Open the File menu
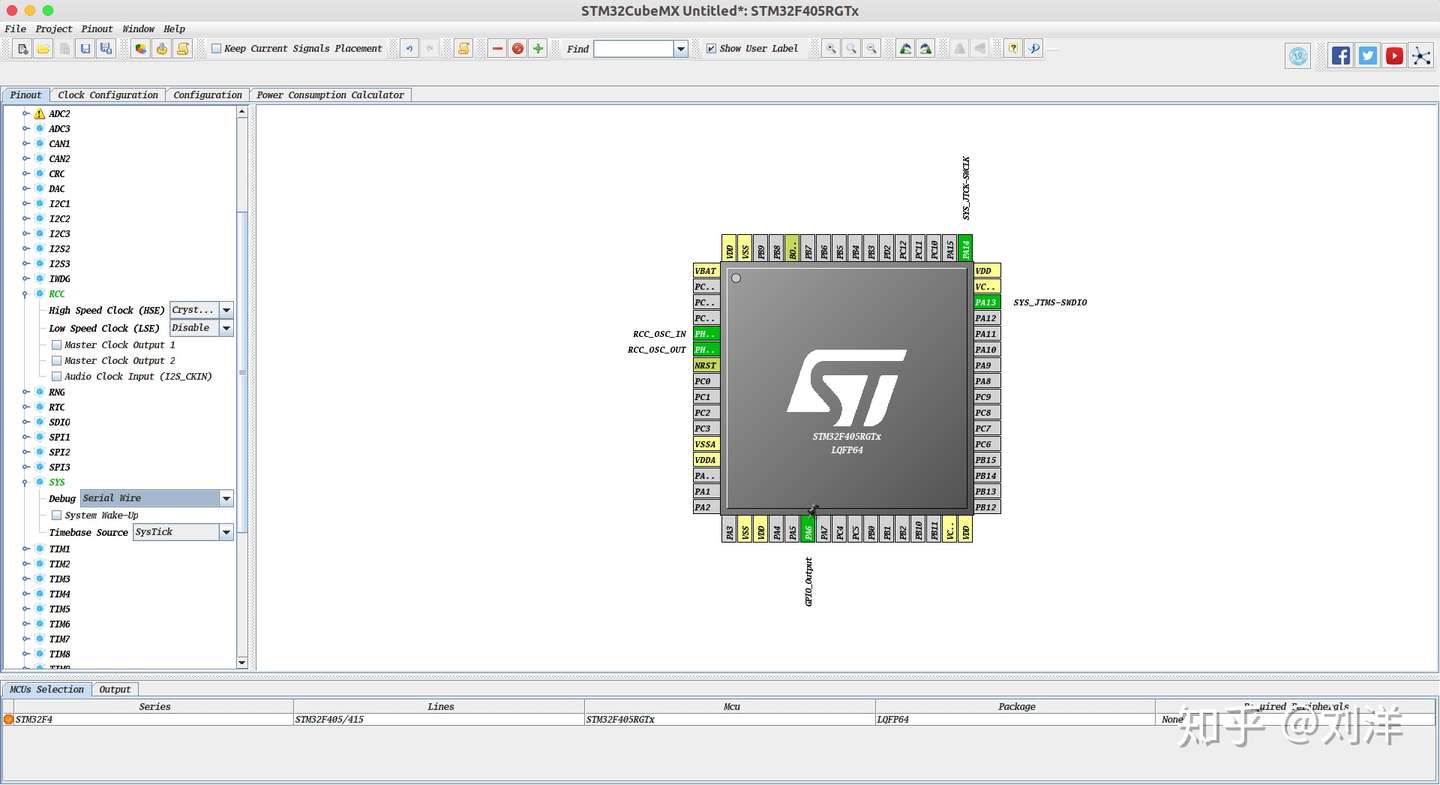This screenshot has width=1440, height=785. point(15,29)
